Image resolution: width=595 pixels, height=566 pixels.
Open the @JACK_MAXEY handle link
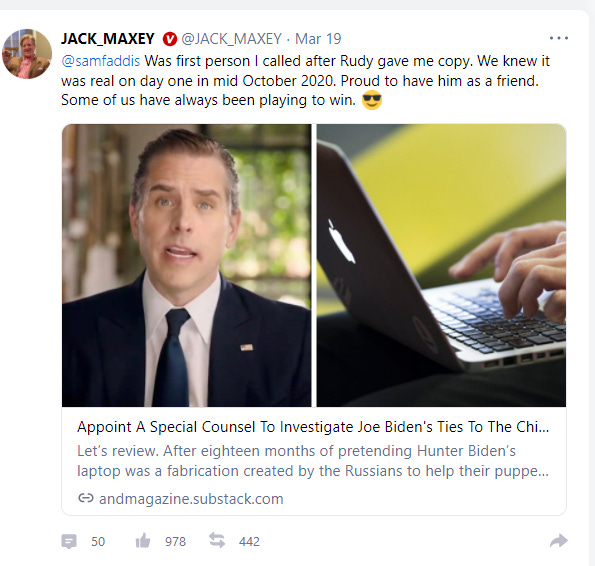(x=231, y=39)
